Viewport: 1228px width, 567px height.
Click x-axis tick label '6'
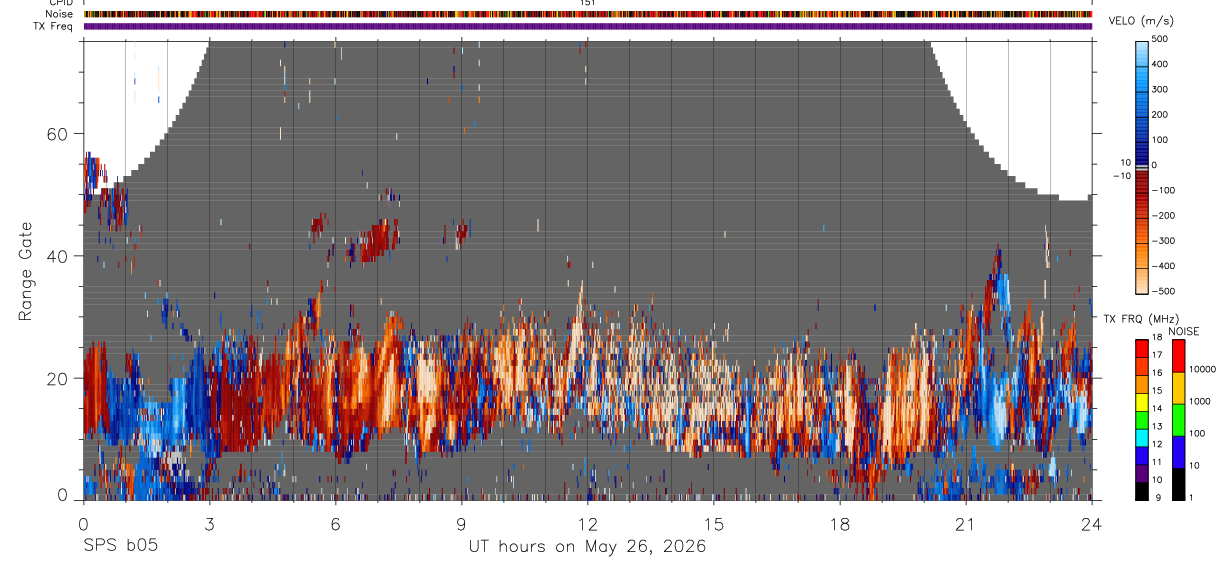335,524
